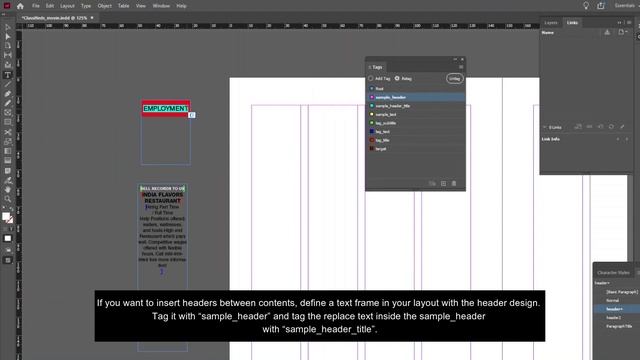Select the Page tool
This screenshot has width=640, height=360.
click(x=7, y=46)
